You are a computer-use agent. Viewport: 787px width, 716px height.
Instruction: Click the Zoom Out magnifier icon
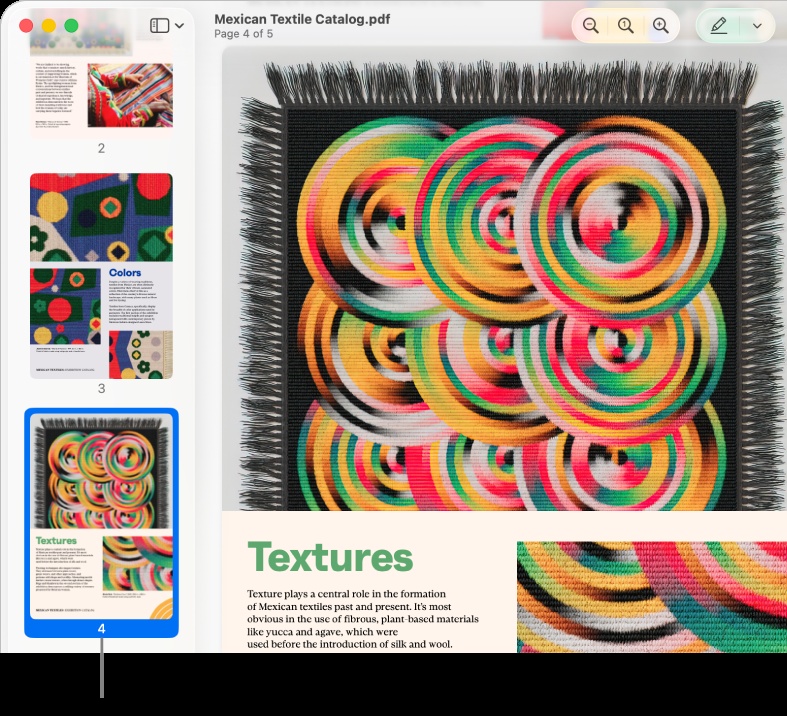[x=590, y=26]
